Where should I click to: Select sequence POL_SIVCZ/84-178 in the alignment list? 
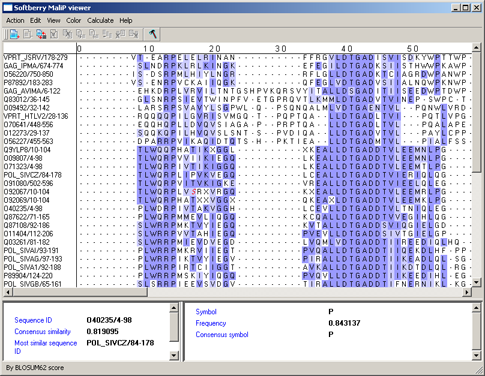click(x=33, y=175)
